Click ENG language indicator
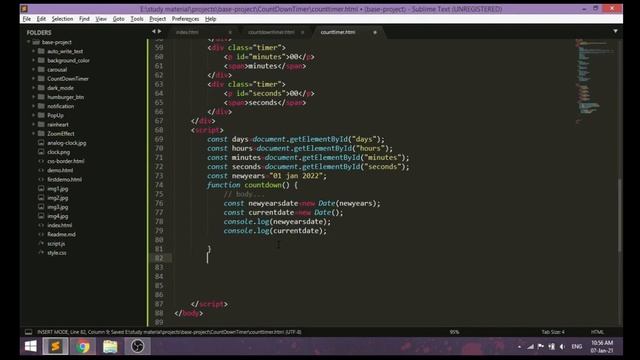This screenshot has width=640, height=360. [576, 347]
